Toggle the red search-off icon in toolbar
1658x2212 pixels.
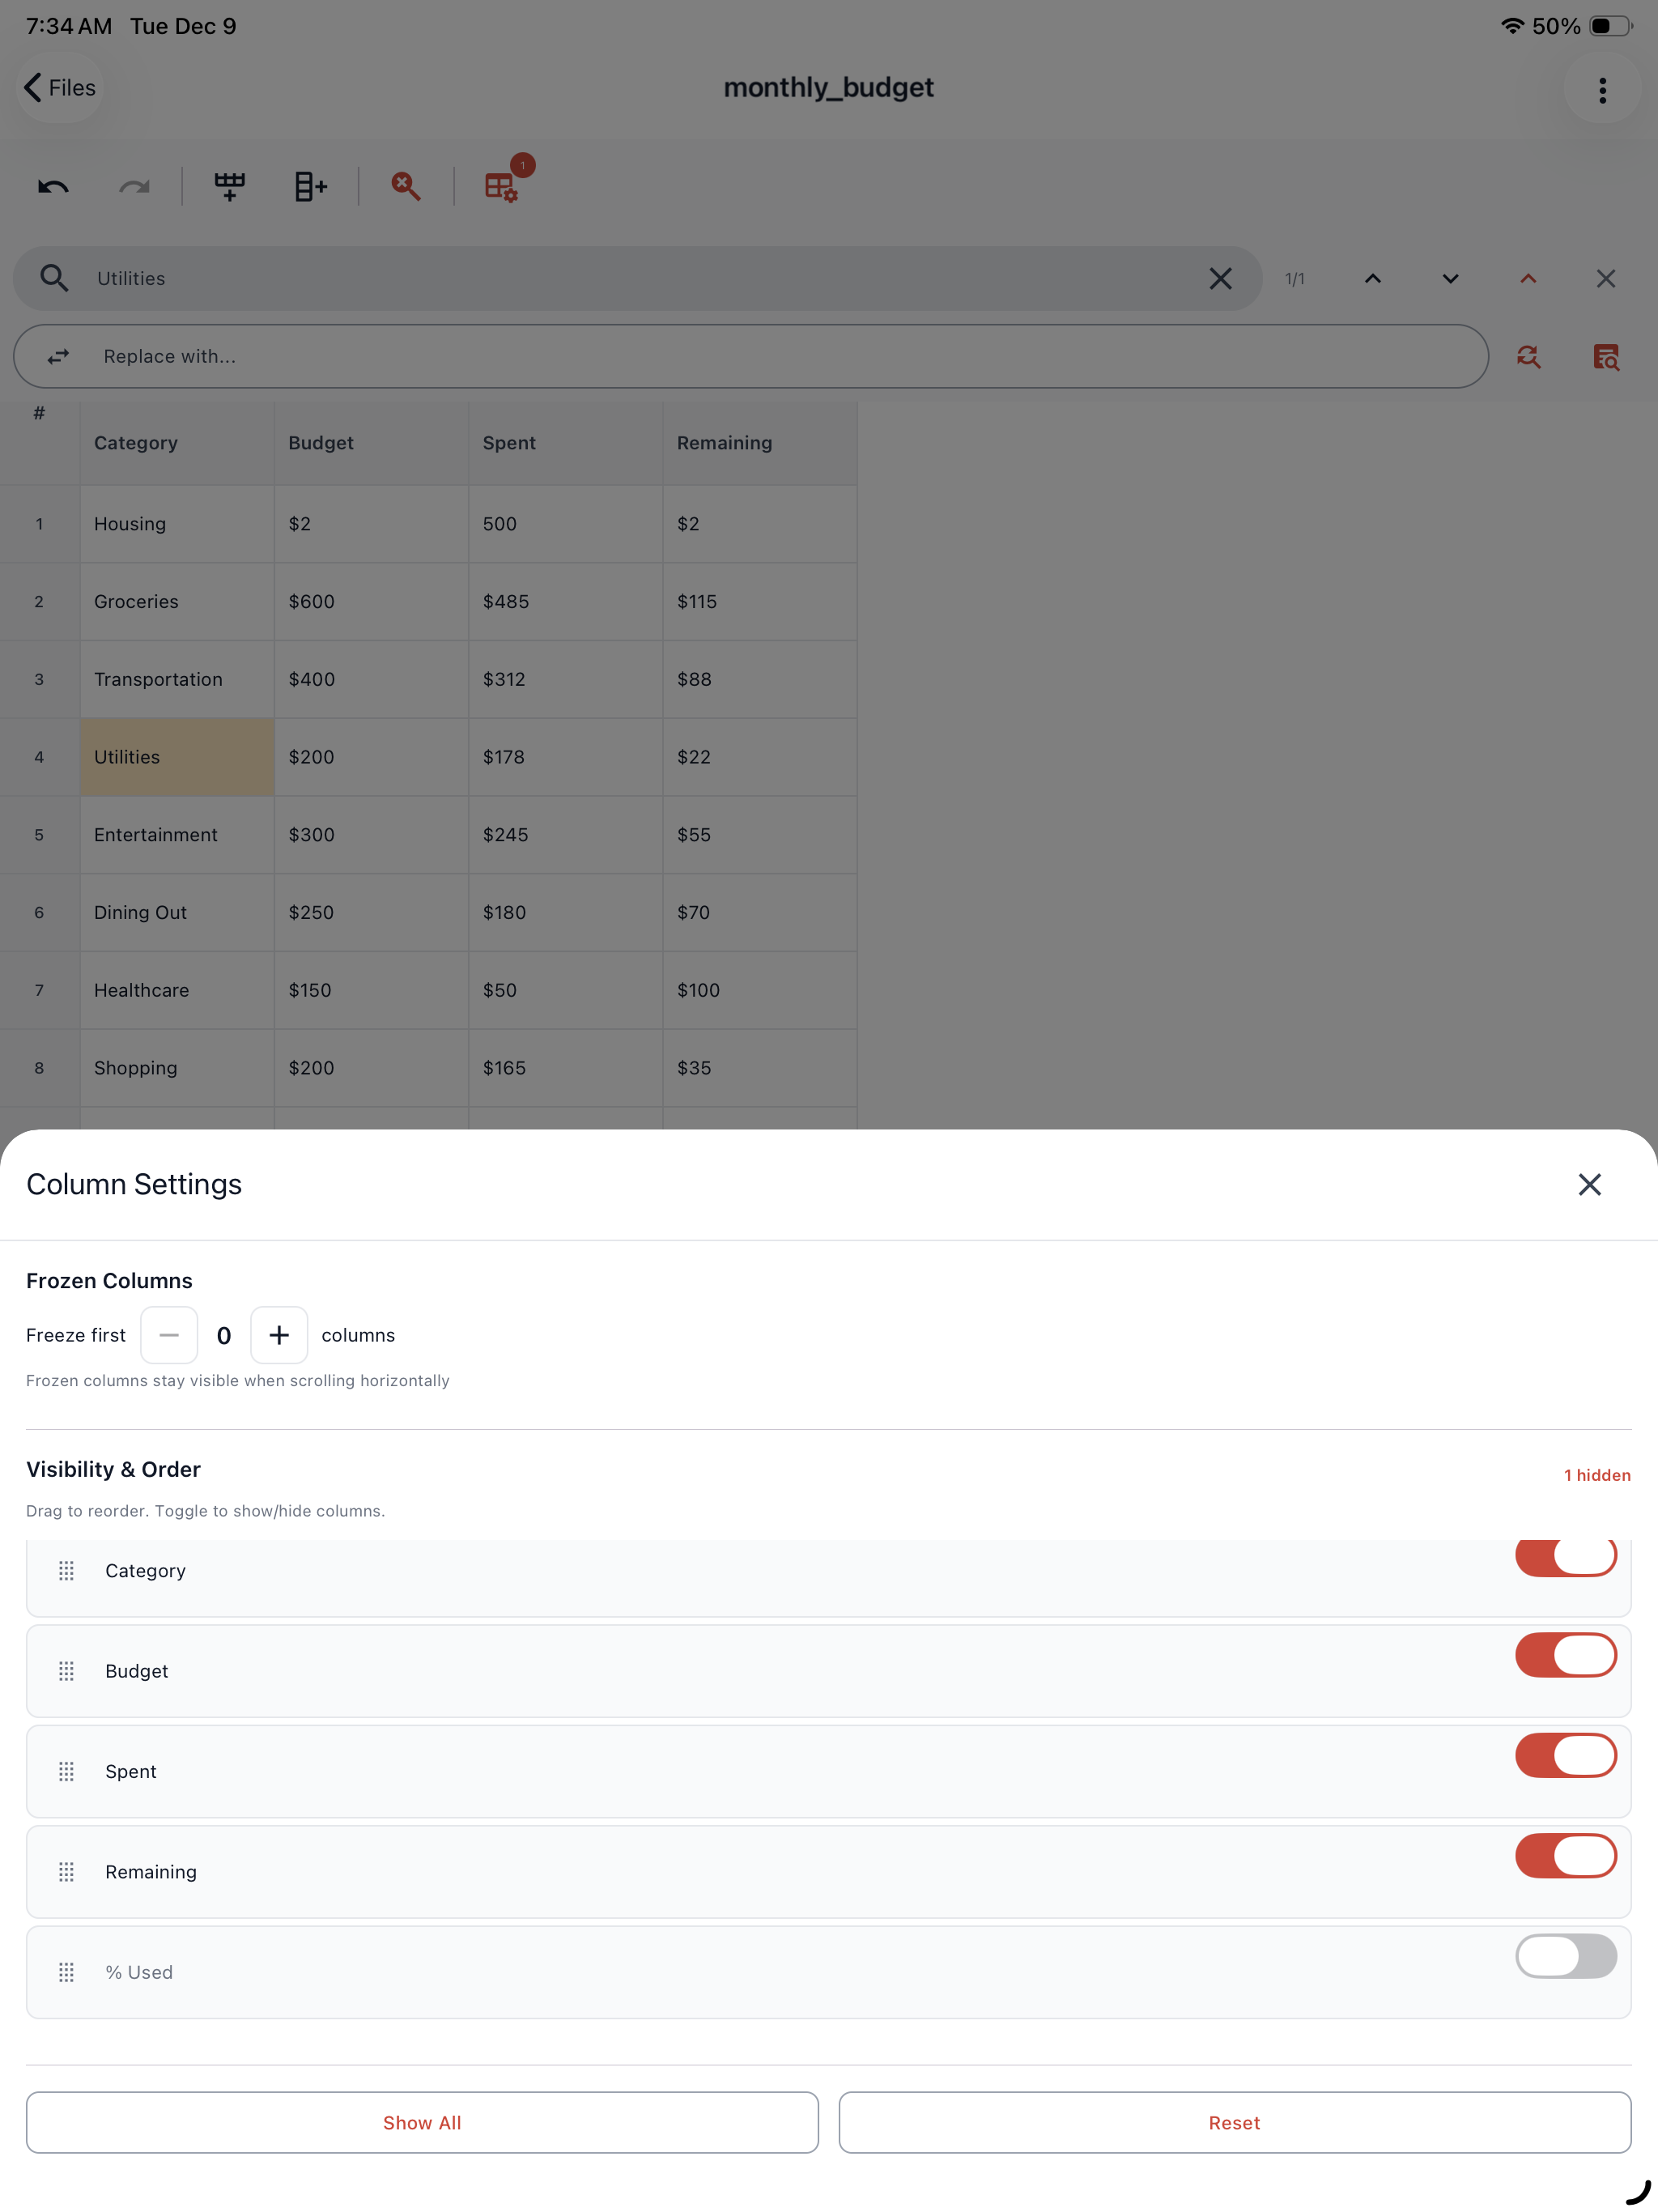coord(406,186)
